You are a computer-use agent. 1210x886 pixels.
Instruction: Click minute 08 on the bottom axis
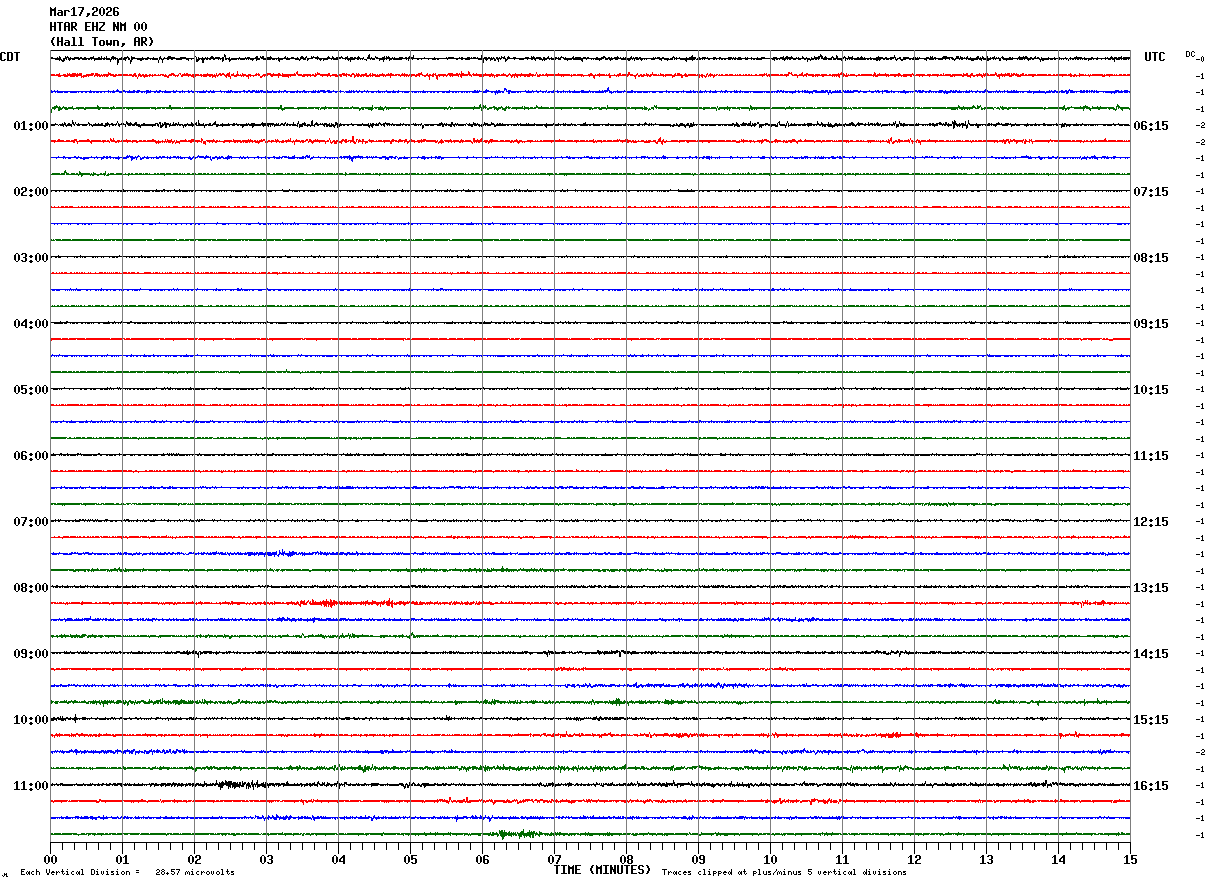626,859
